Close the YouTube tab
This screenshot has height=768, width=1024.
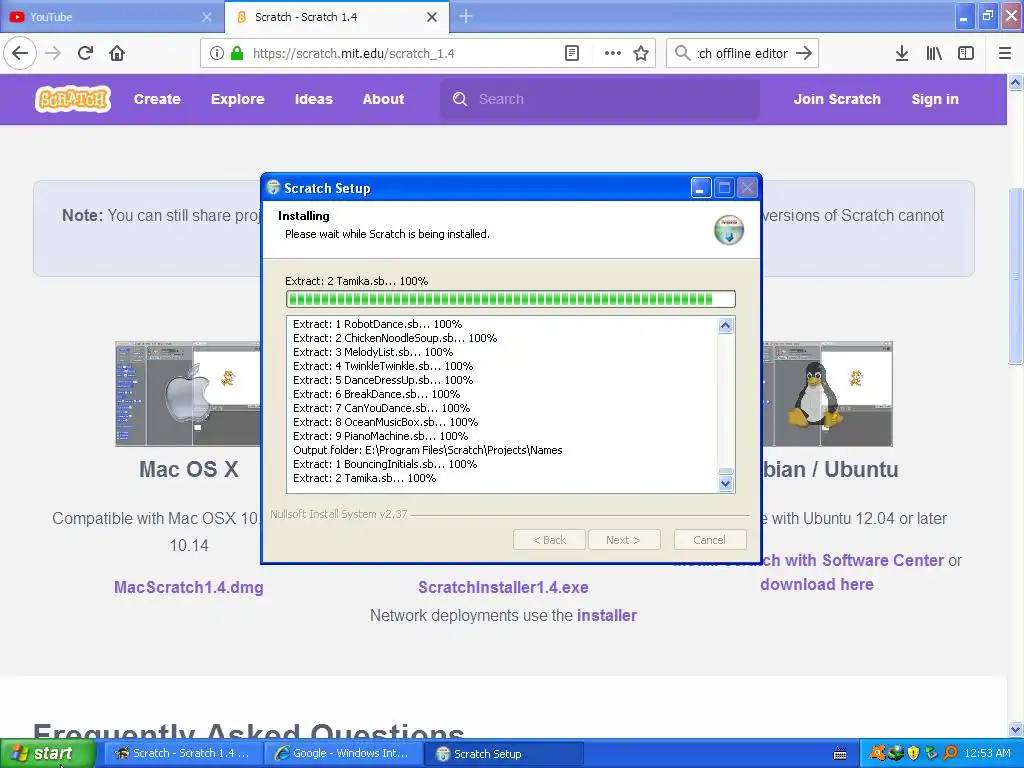206,17
